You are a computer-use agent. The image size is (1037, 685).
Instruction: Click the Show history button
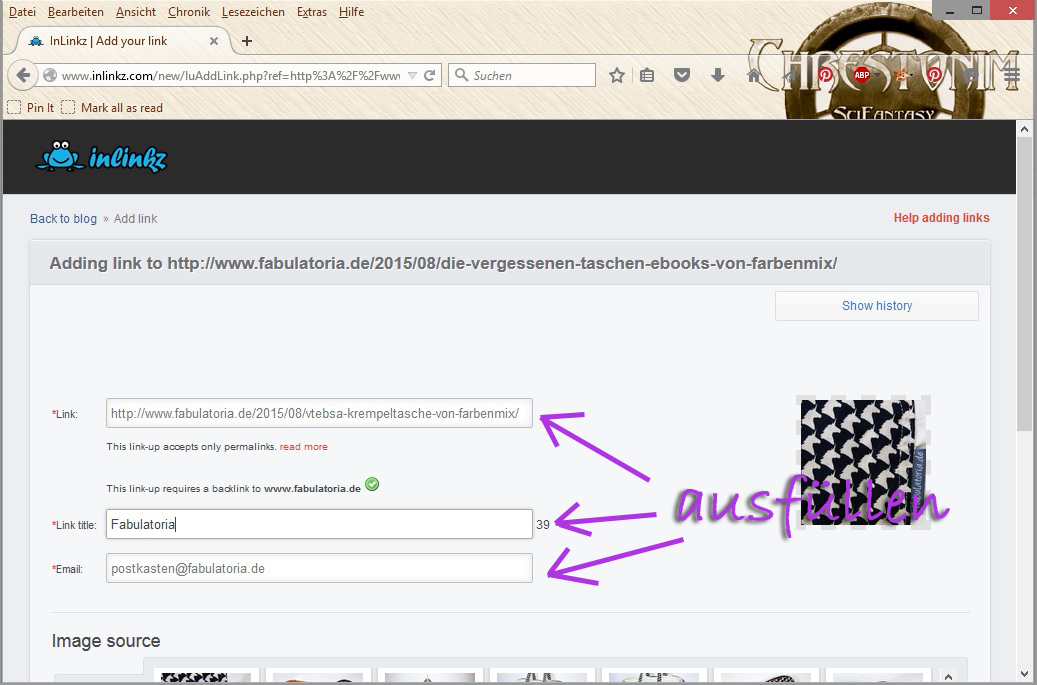pyautogui.click(x=876, y=306)
